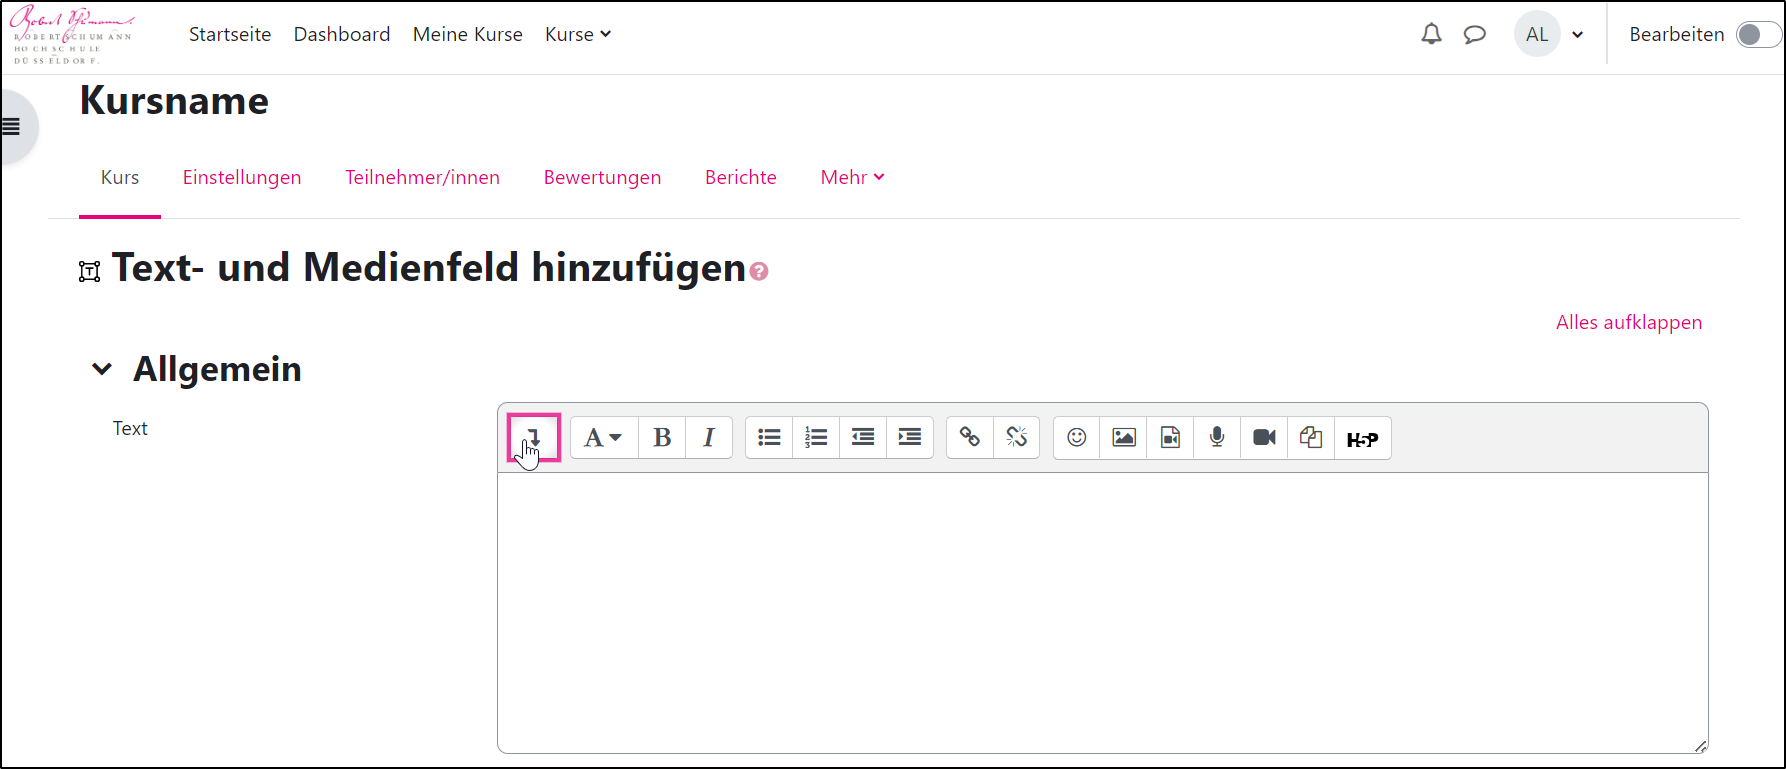Viewport: 1786px width, 769px height.
Task: Switch to the Kurs tab
Action: (x=120, y=177)
